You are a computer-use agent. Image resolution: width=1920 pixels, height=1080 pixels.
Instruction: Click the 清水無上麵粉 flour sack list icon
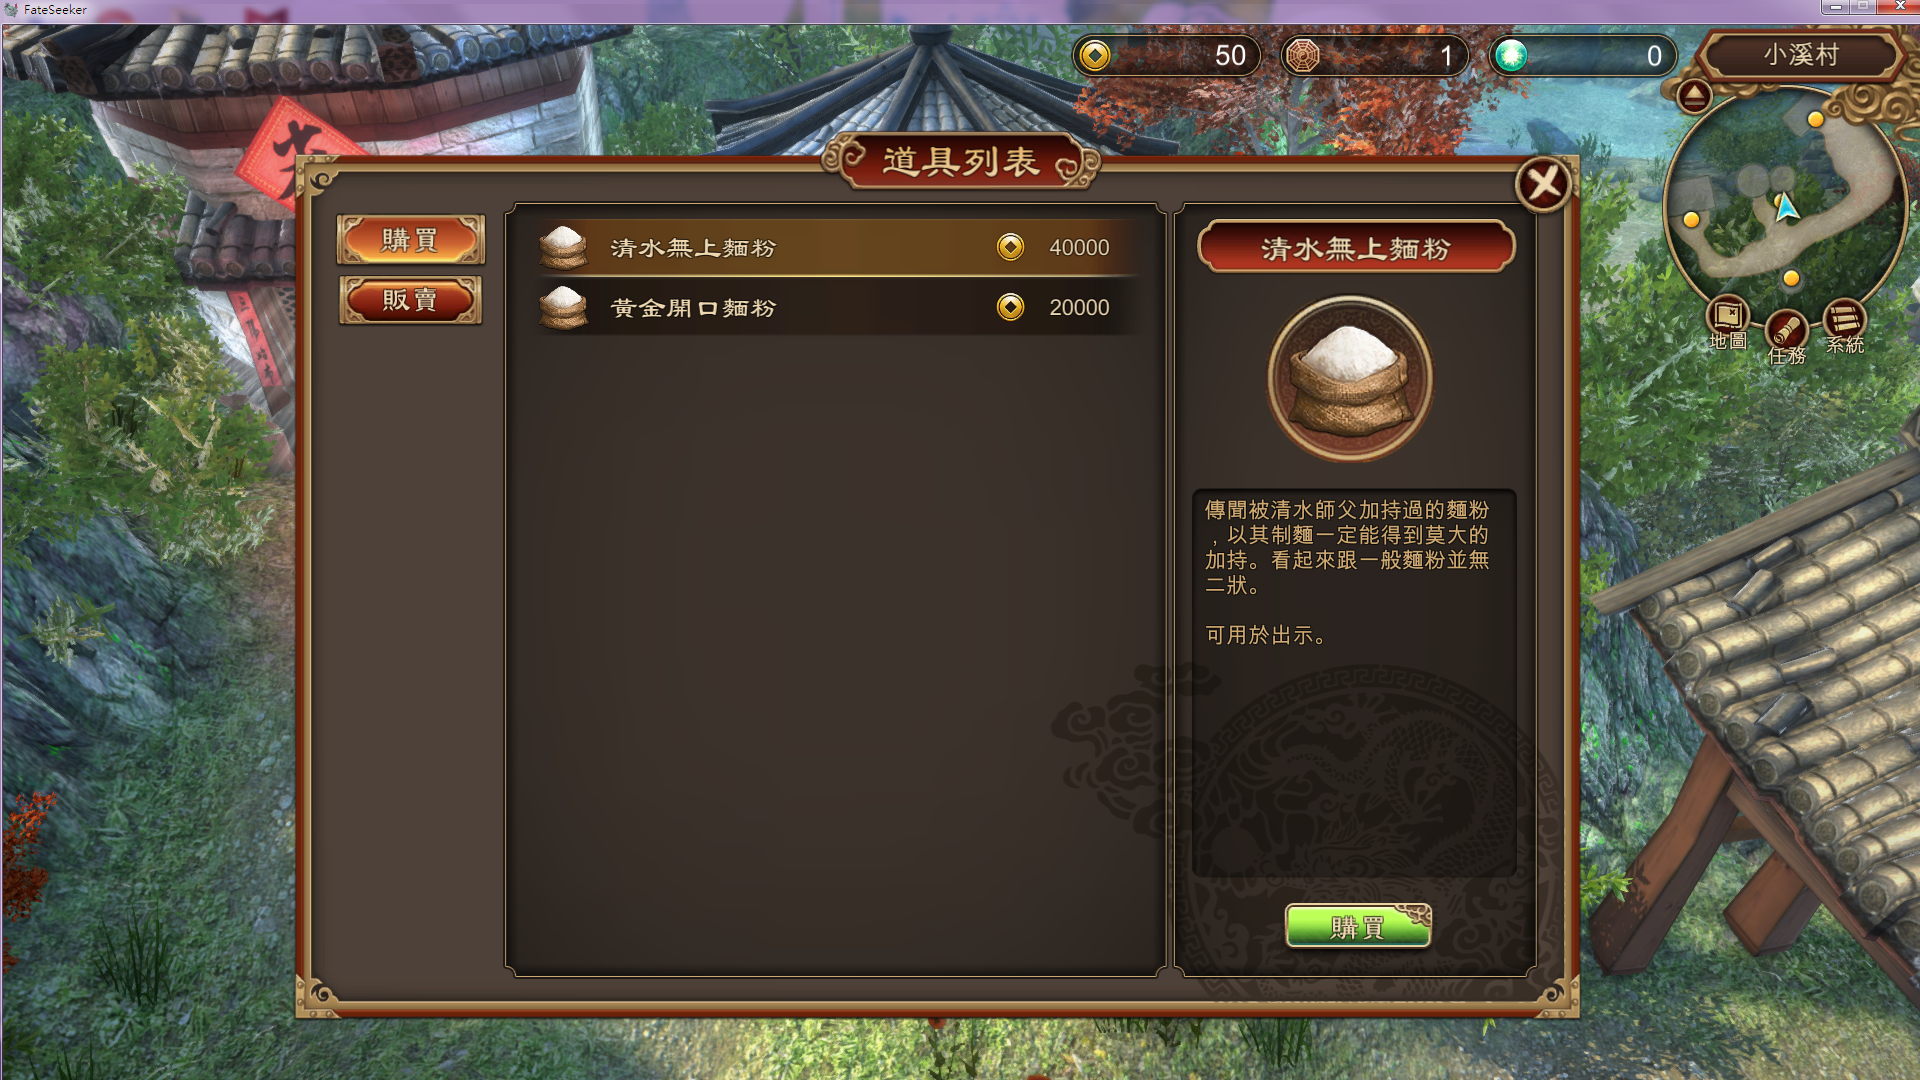[563, 247]
